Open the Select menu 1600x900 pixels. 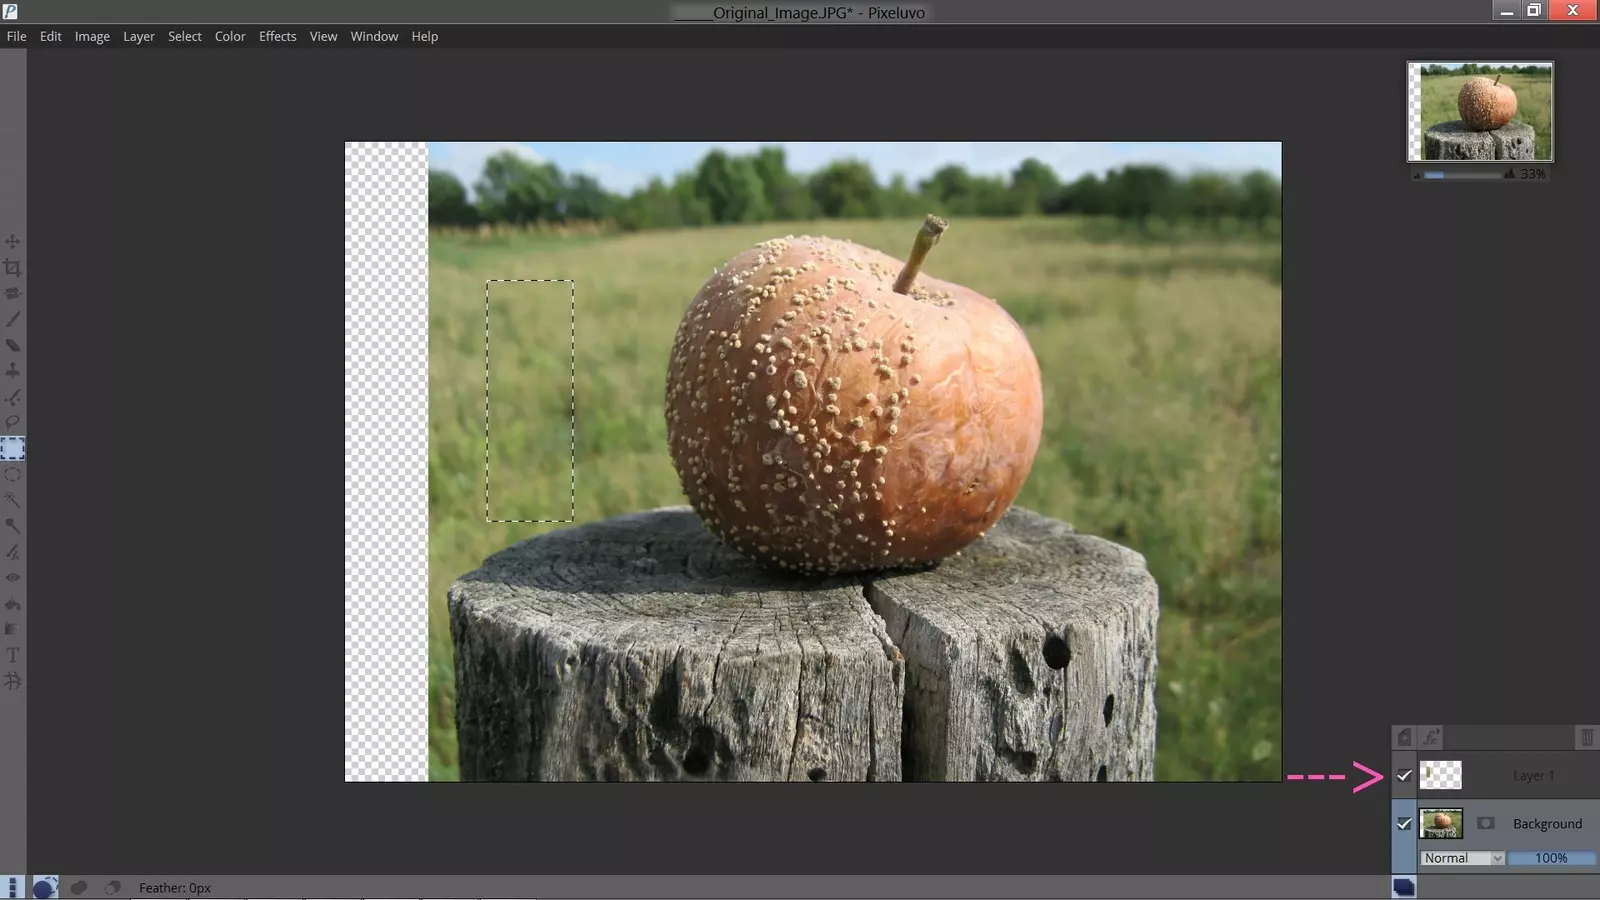pyautogui.click(x=184, y=36)
